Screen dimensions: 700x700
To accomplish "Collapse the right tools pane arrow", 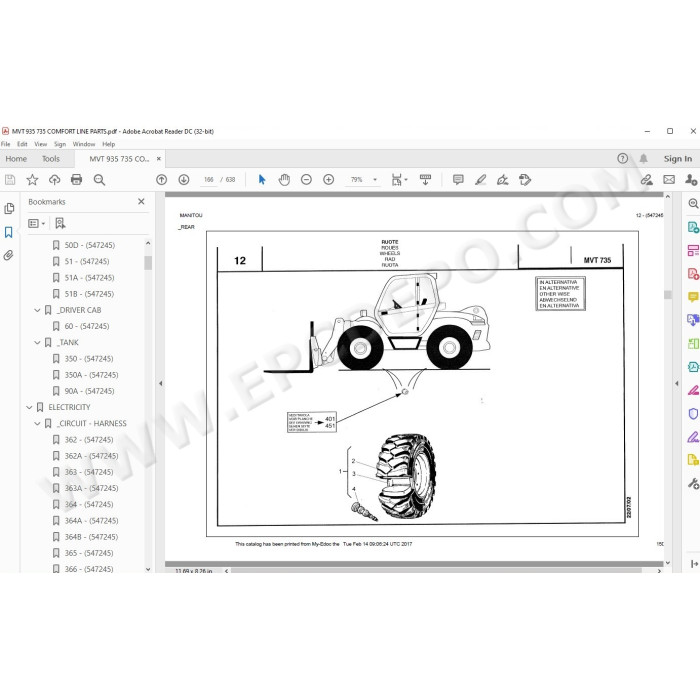I will tap(676, 383).
